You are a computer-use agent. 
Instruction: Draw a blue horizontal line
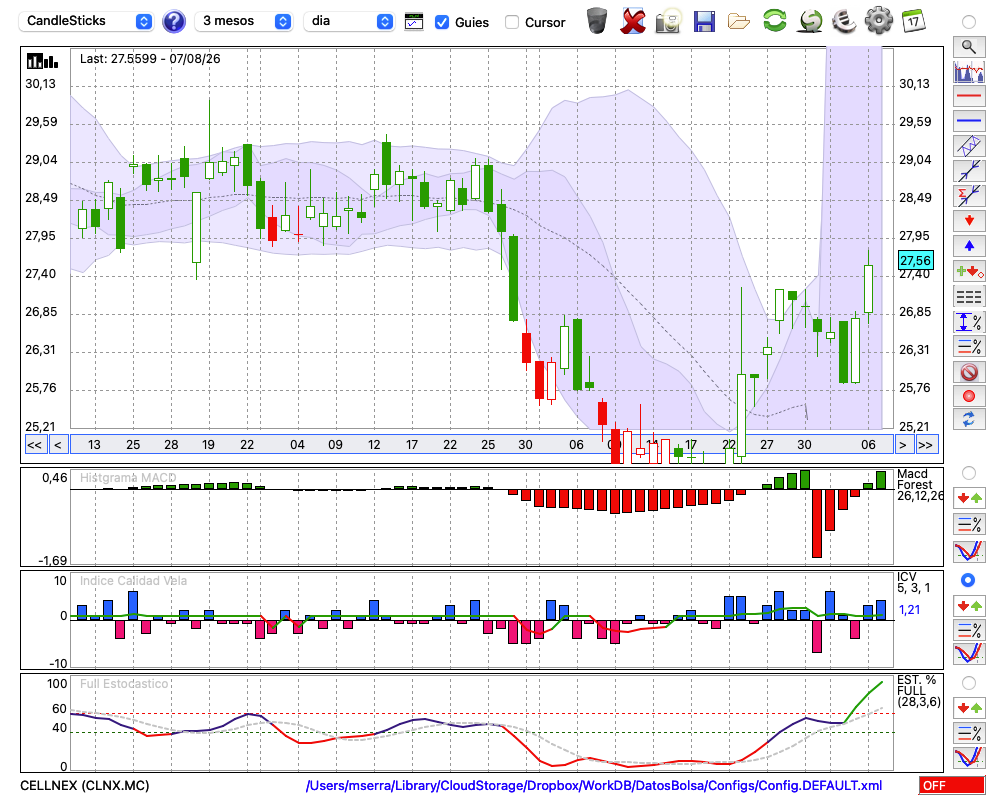[x=969, y=121]
